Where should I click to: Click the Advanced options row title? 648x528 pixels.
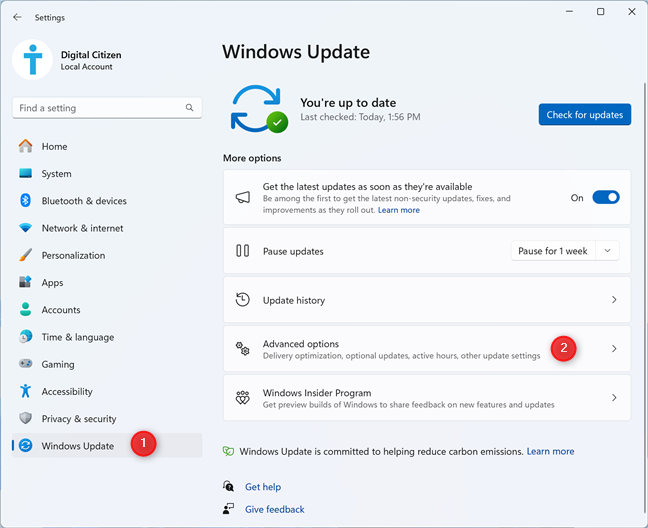(x=301, y=344)
